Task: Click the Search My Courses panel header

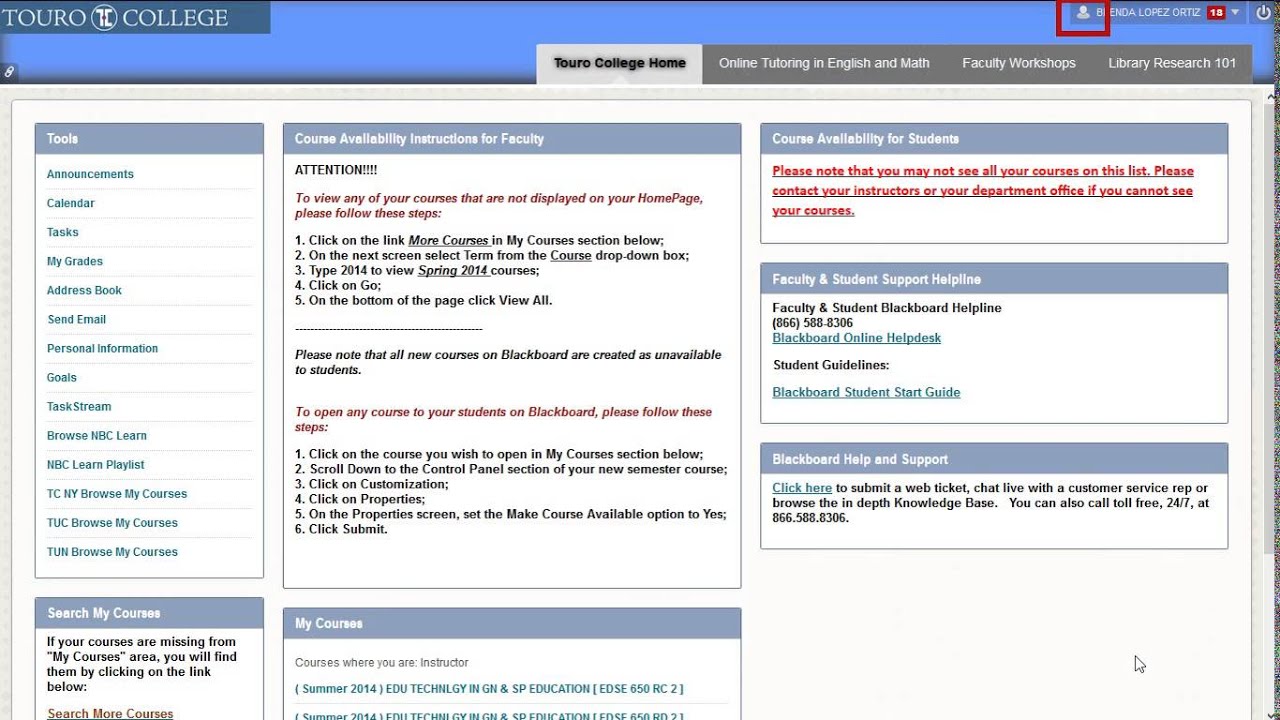Action: pyautogui.click(x=149, y=613)
